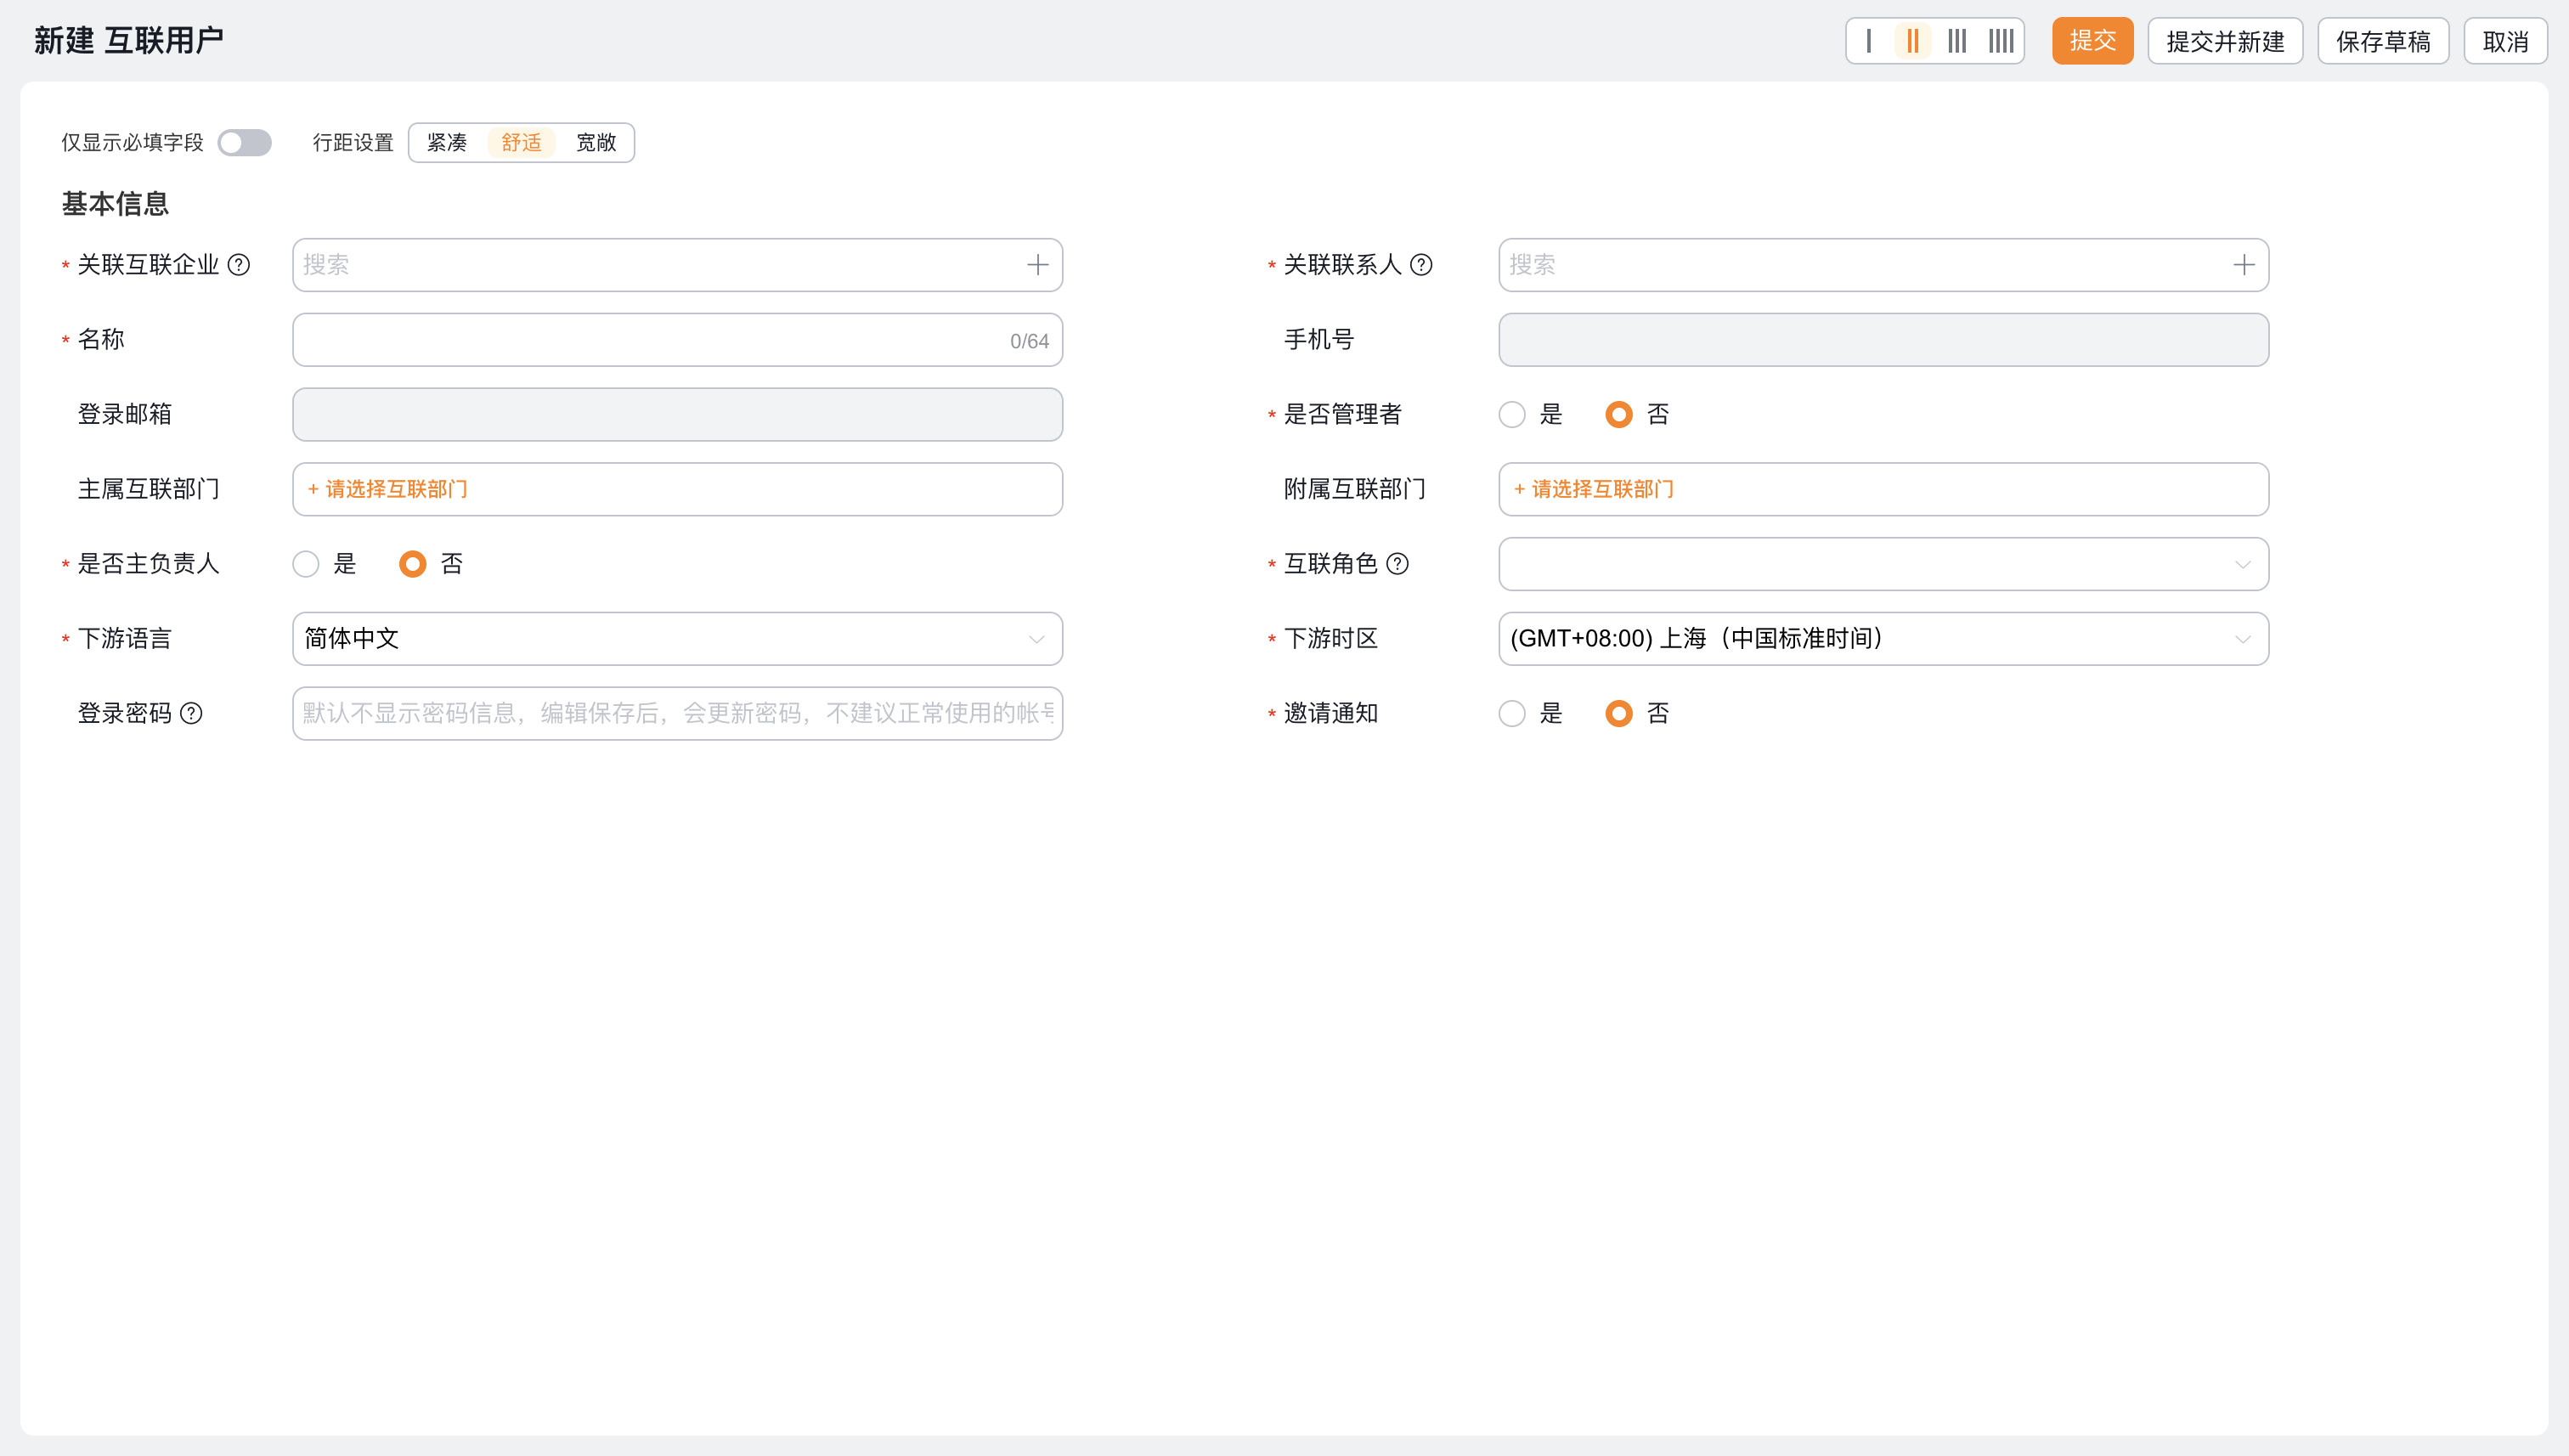The height and width of the screenshot is (1456, 2569).
Task: Set row spacing to 舒适
Action: tap(521, 143)
